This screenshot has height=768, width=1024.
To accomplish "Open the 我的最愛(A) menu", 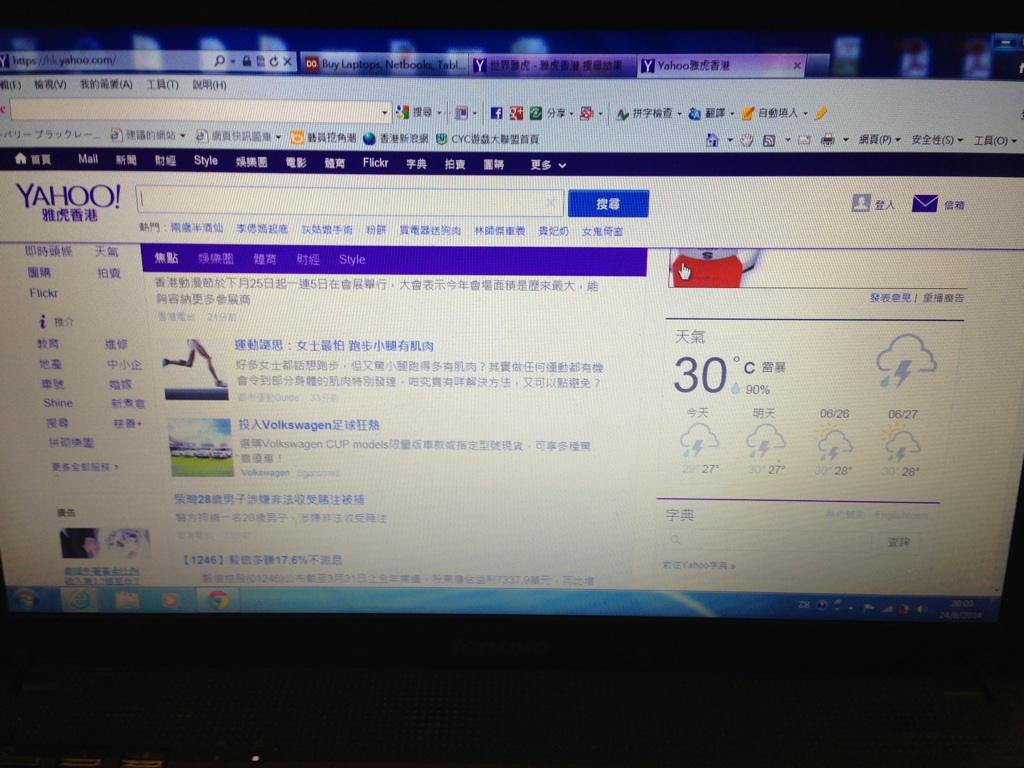I will click(x=106, y=84).
